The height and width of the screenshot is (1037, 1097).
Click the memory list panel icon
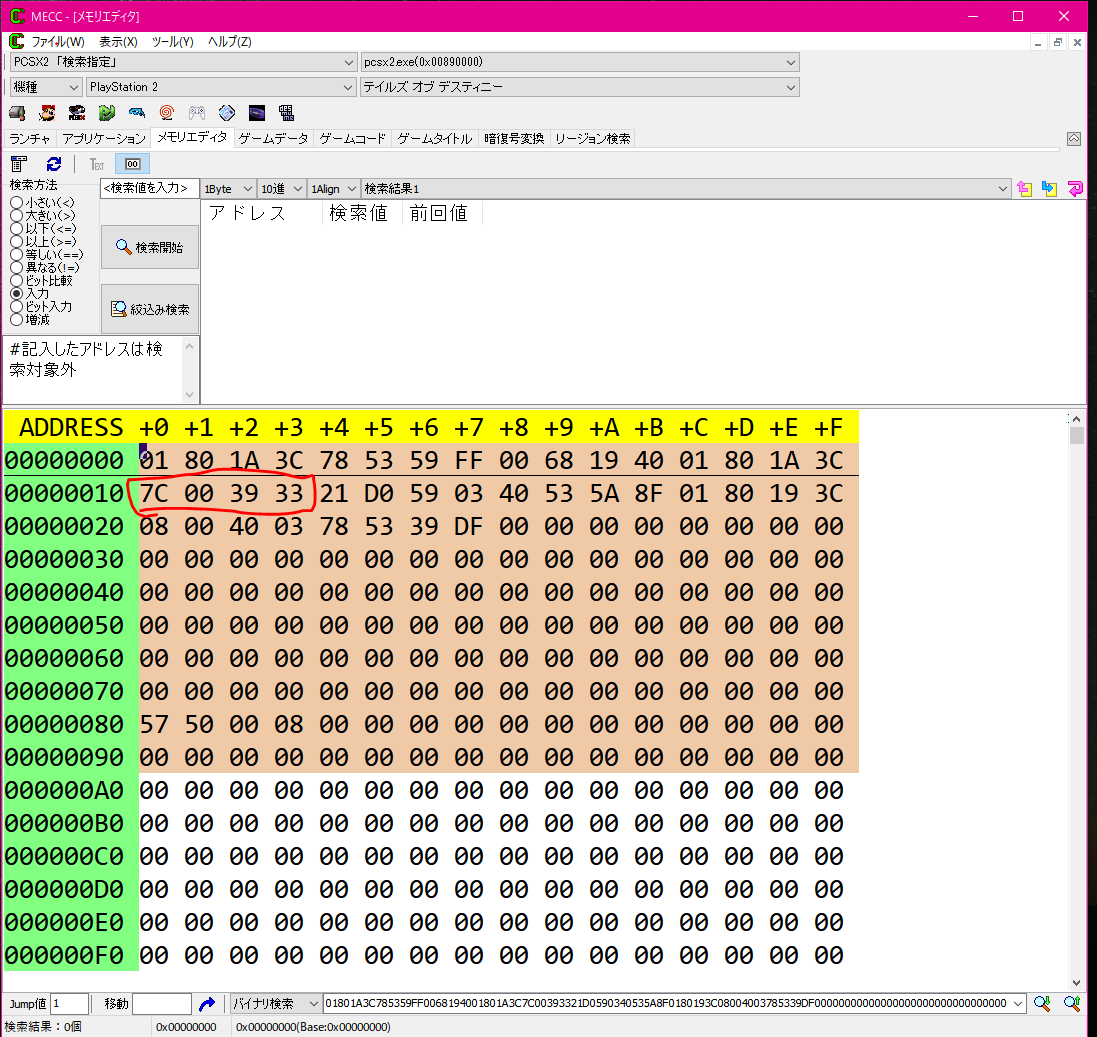pos(19,164)
